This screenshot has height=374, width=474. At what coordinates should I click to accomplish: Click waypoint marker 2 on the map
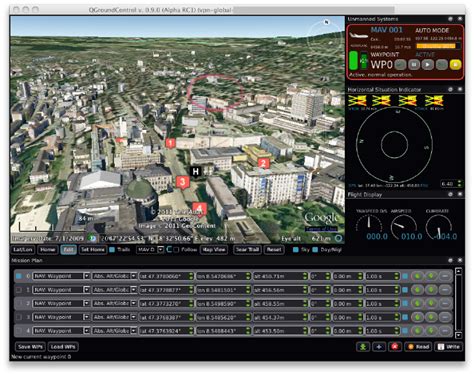[x=263, y=163]
